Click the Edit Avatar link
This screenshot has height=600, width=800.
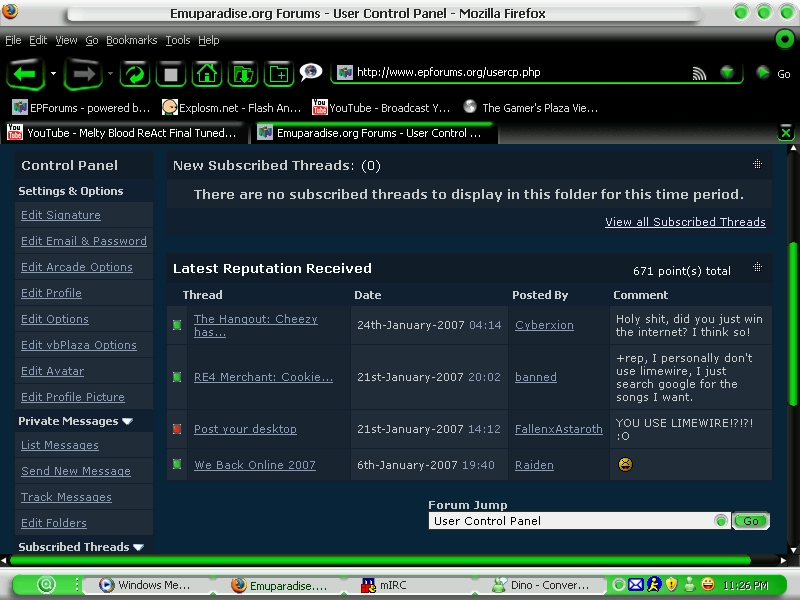53,371
